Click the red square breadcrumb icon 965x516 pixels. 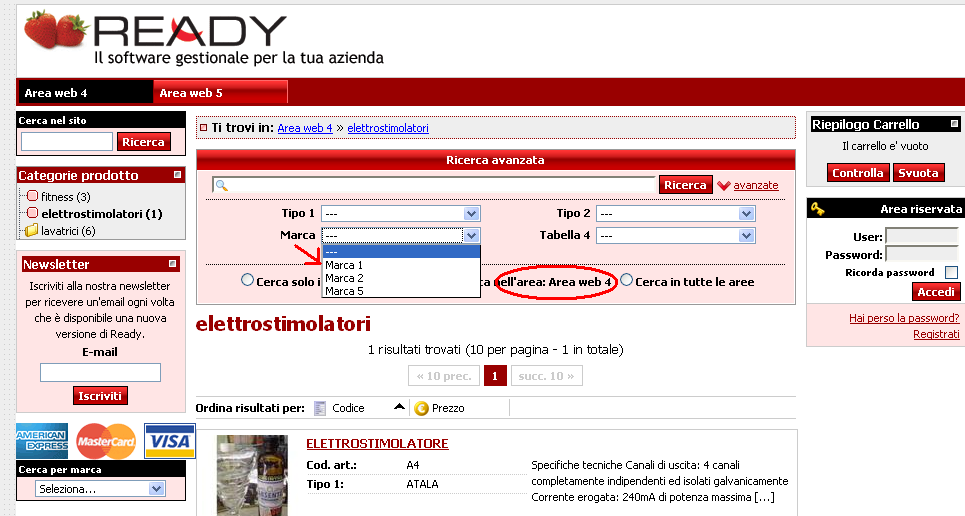[x=204, y=127]
